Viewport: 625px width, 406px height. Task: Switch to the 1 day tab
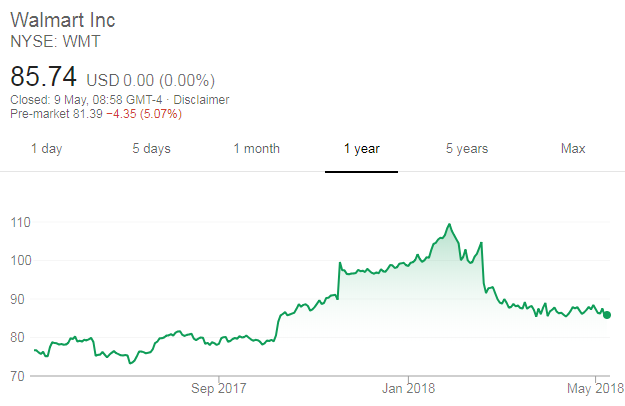(46, 149)
